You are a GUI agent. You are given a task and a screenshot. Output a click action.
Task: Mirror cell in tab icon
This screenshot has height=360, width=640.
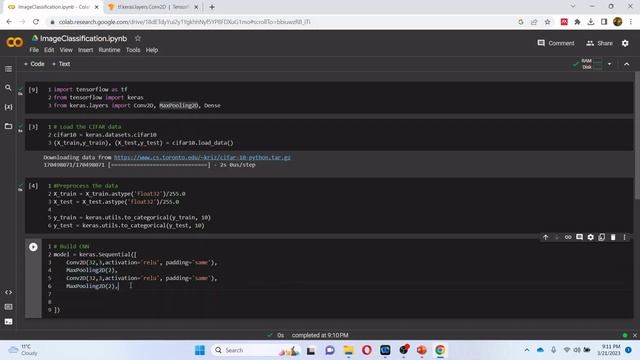tap(602, 237)
